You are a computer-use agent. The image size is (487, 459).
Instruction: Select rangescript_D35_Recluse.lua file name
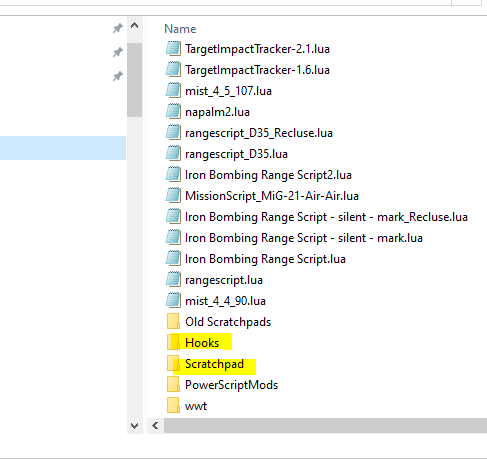[259, 133]
